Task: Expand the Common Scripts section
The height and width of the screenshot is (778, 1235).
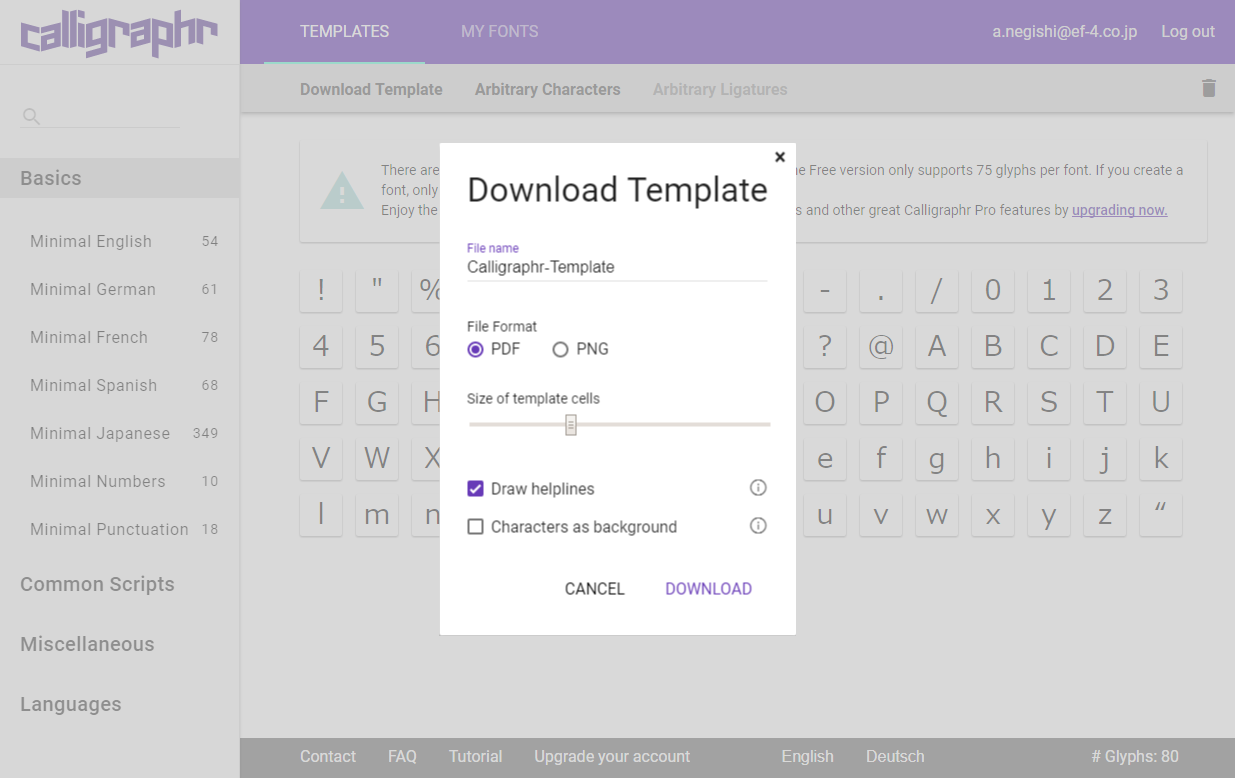Action: pyautogui.click(x=97, y=584)
